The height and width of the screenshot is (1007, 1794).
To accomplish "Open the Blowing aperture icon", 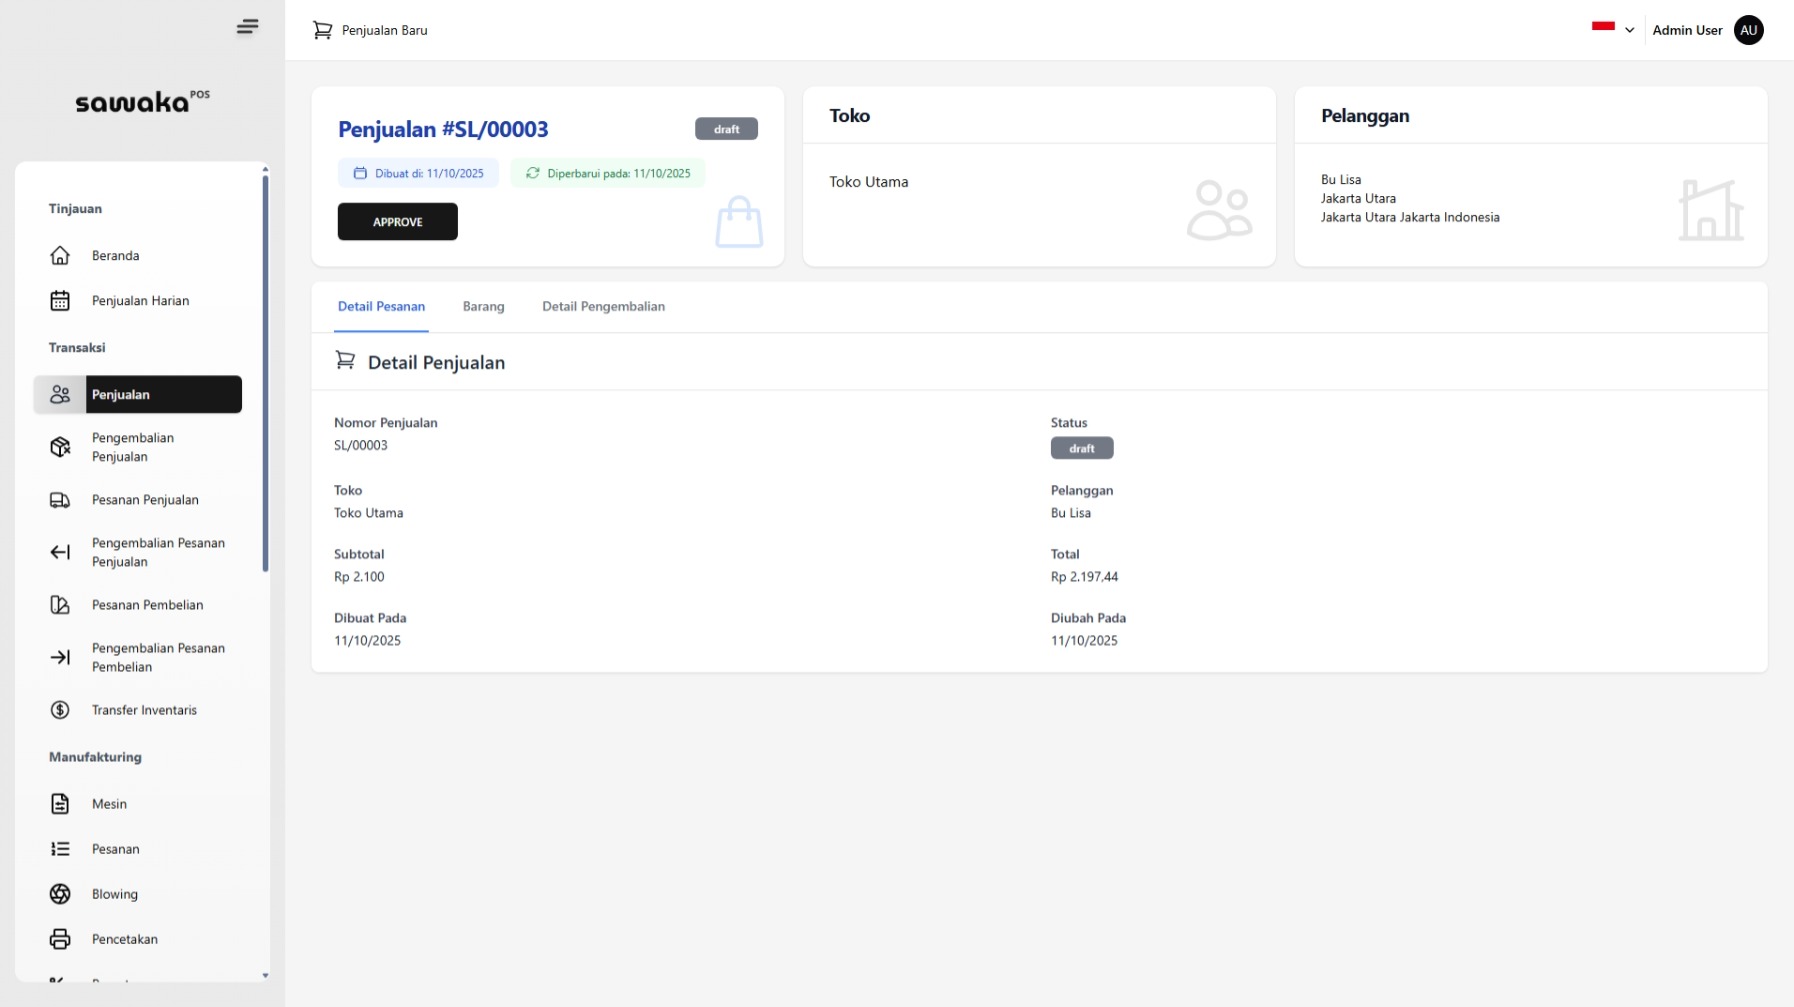I will (x=60, y=894).
